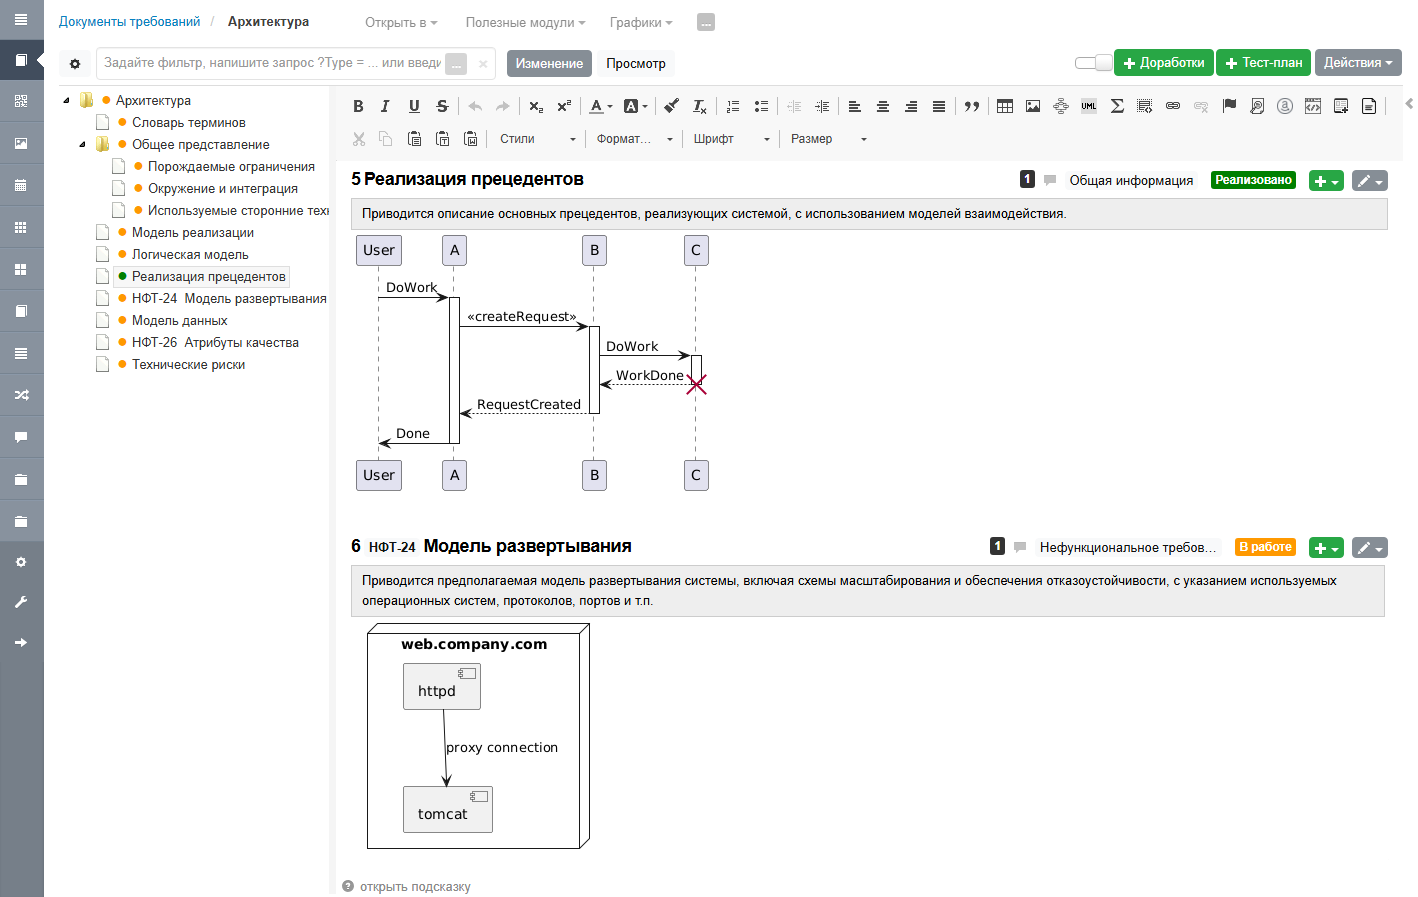Insert a hyperlink with the chain icon

pos(1173,106)
